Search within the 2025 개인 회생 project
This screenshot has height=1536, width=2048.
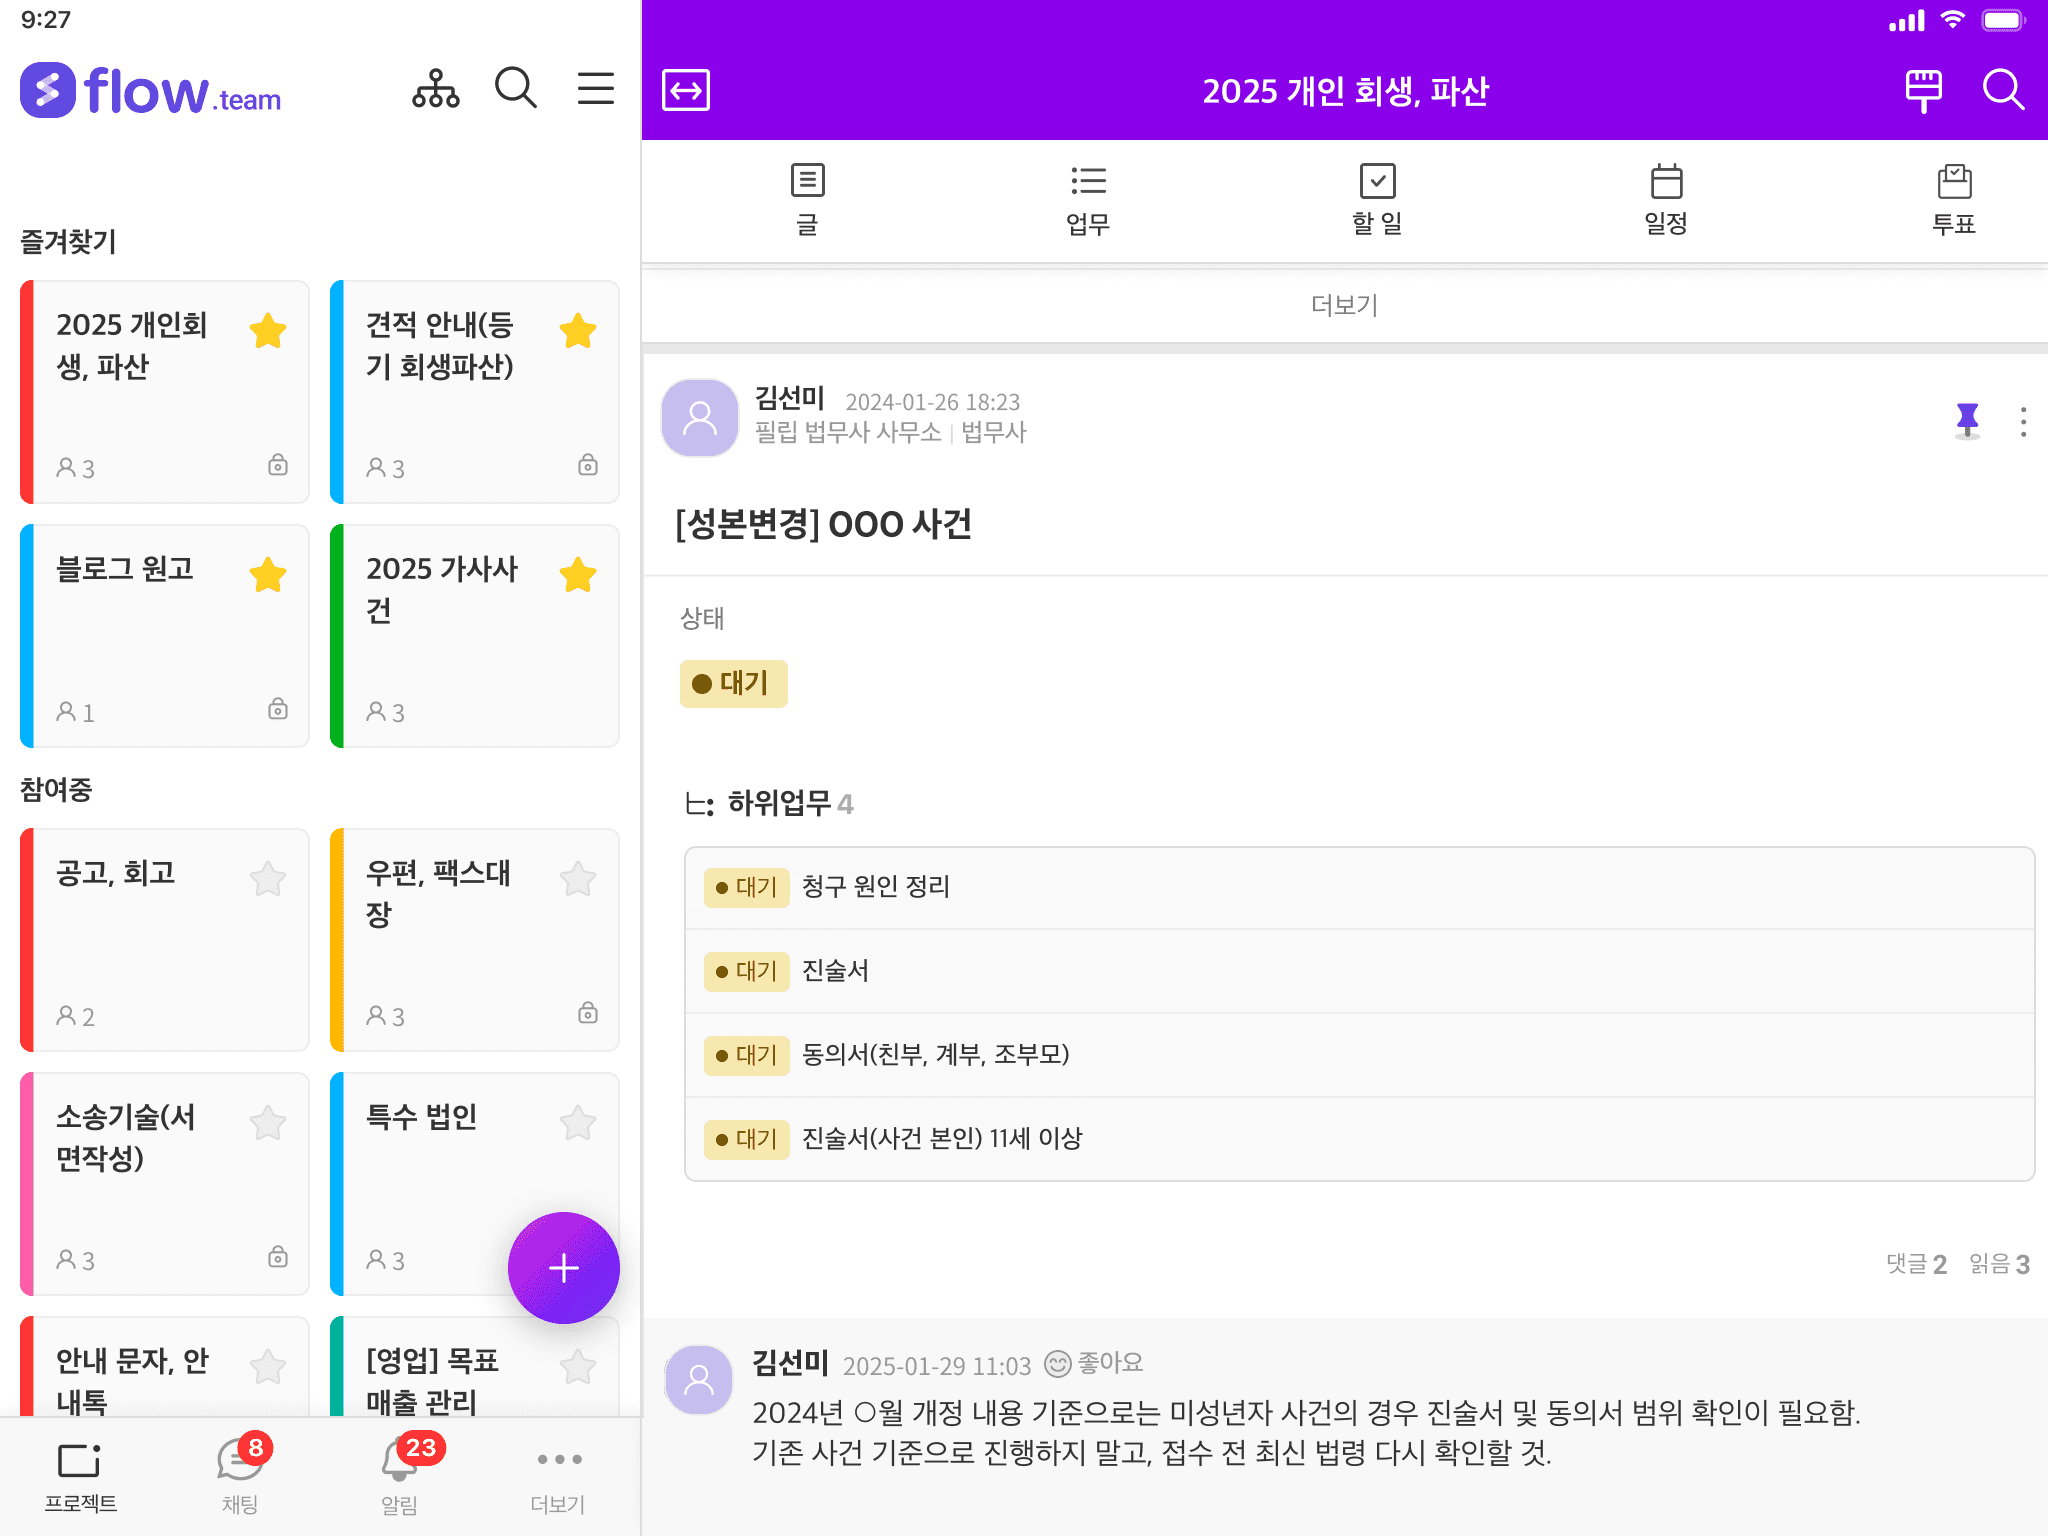[x=2003, y=91]
